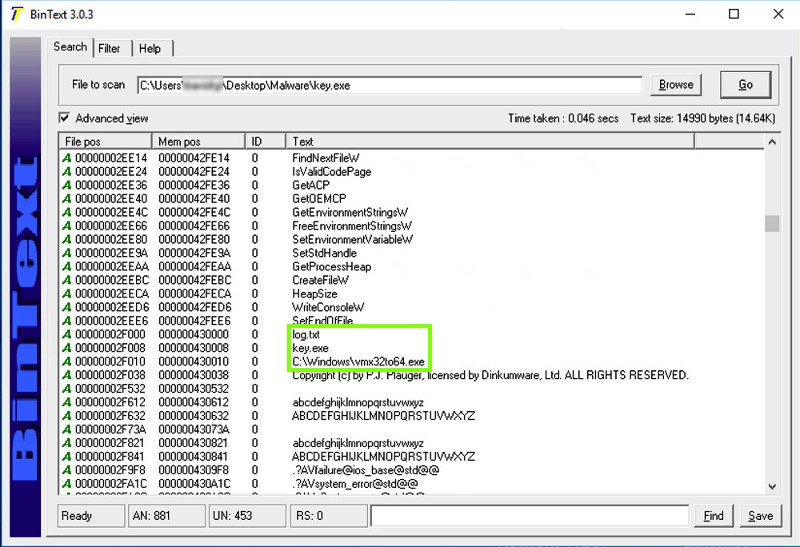Viewport: 800px width, 547px height.
Task: Open the Help tab
Action: pyautogui.click(x=150, y=48)
